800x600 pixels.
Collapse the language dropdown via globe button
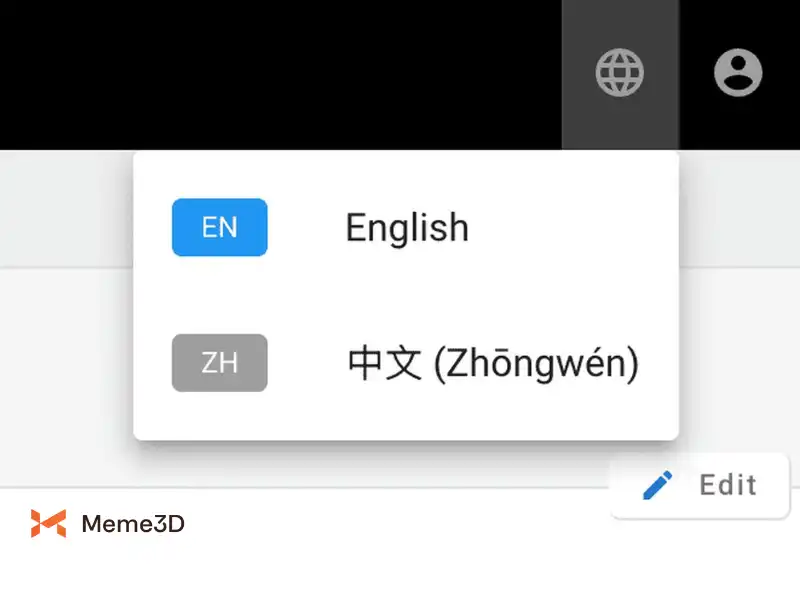point(620,74)
